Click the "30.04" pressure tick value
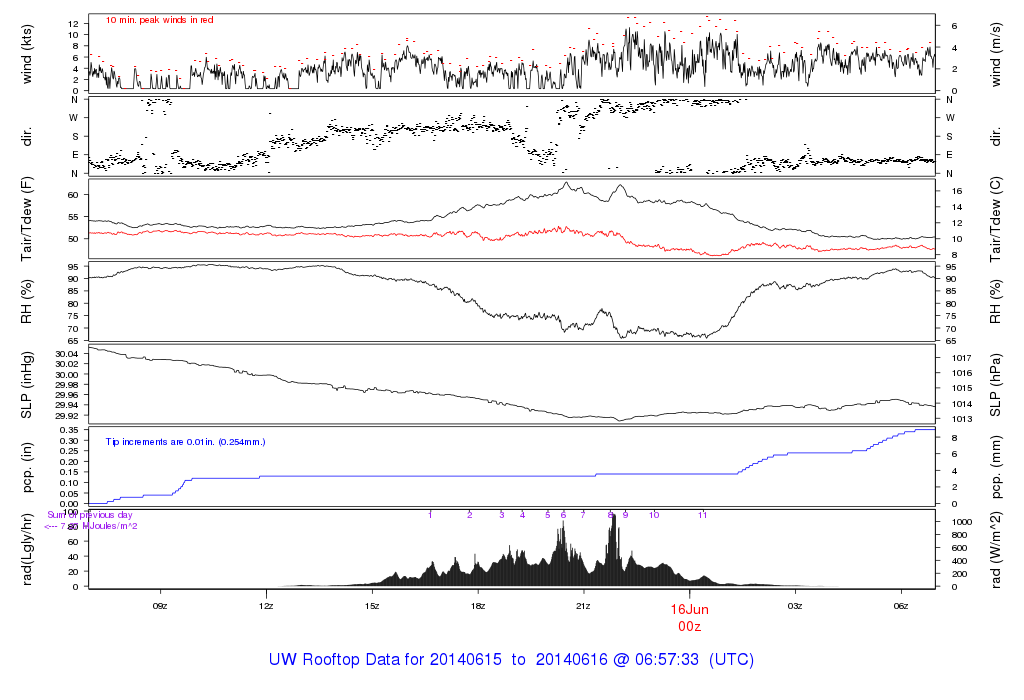This screenshot has width=1024, height=700. coord(67,354)
